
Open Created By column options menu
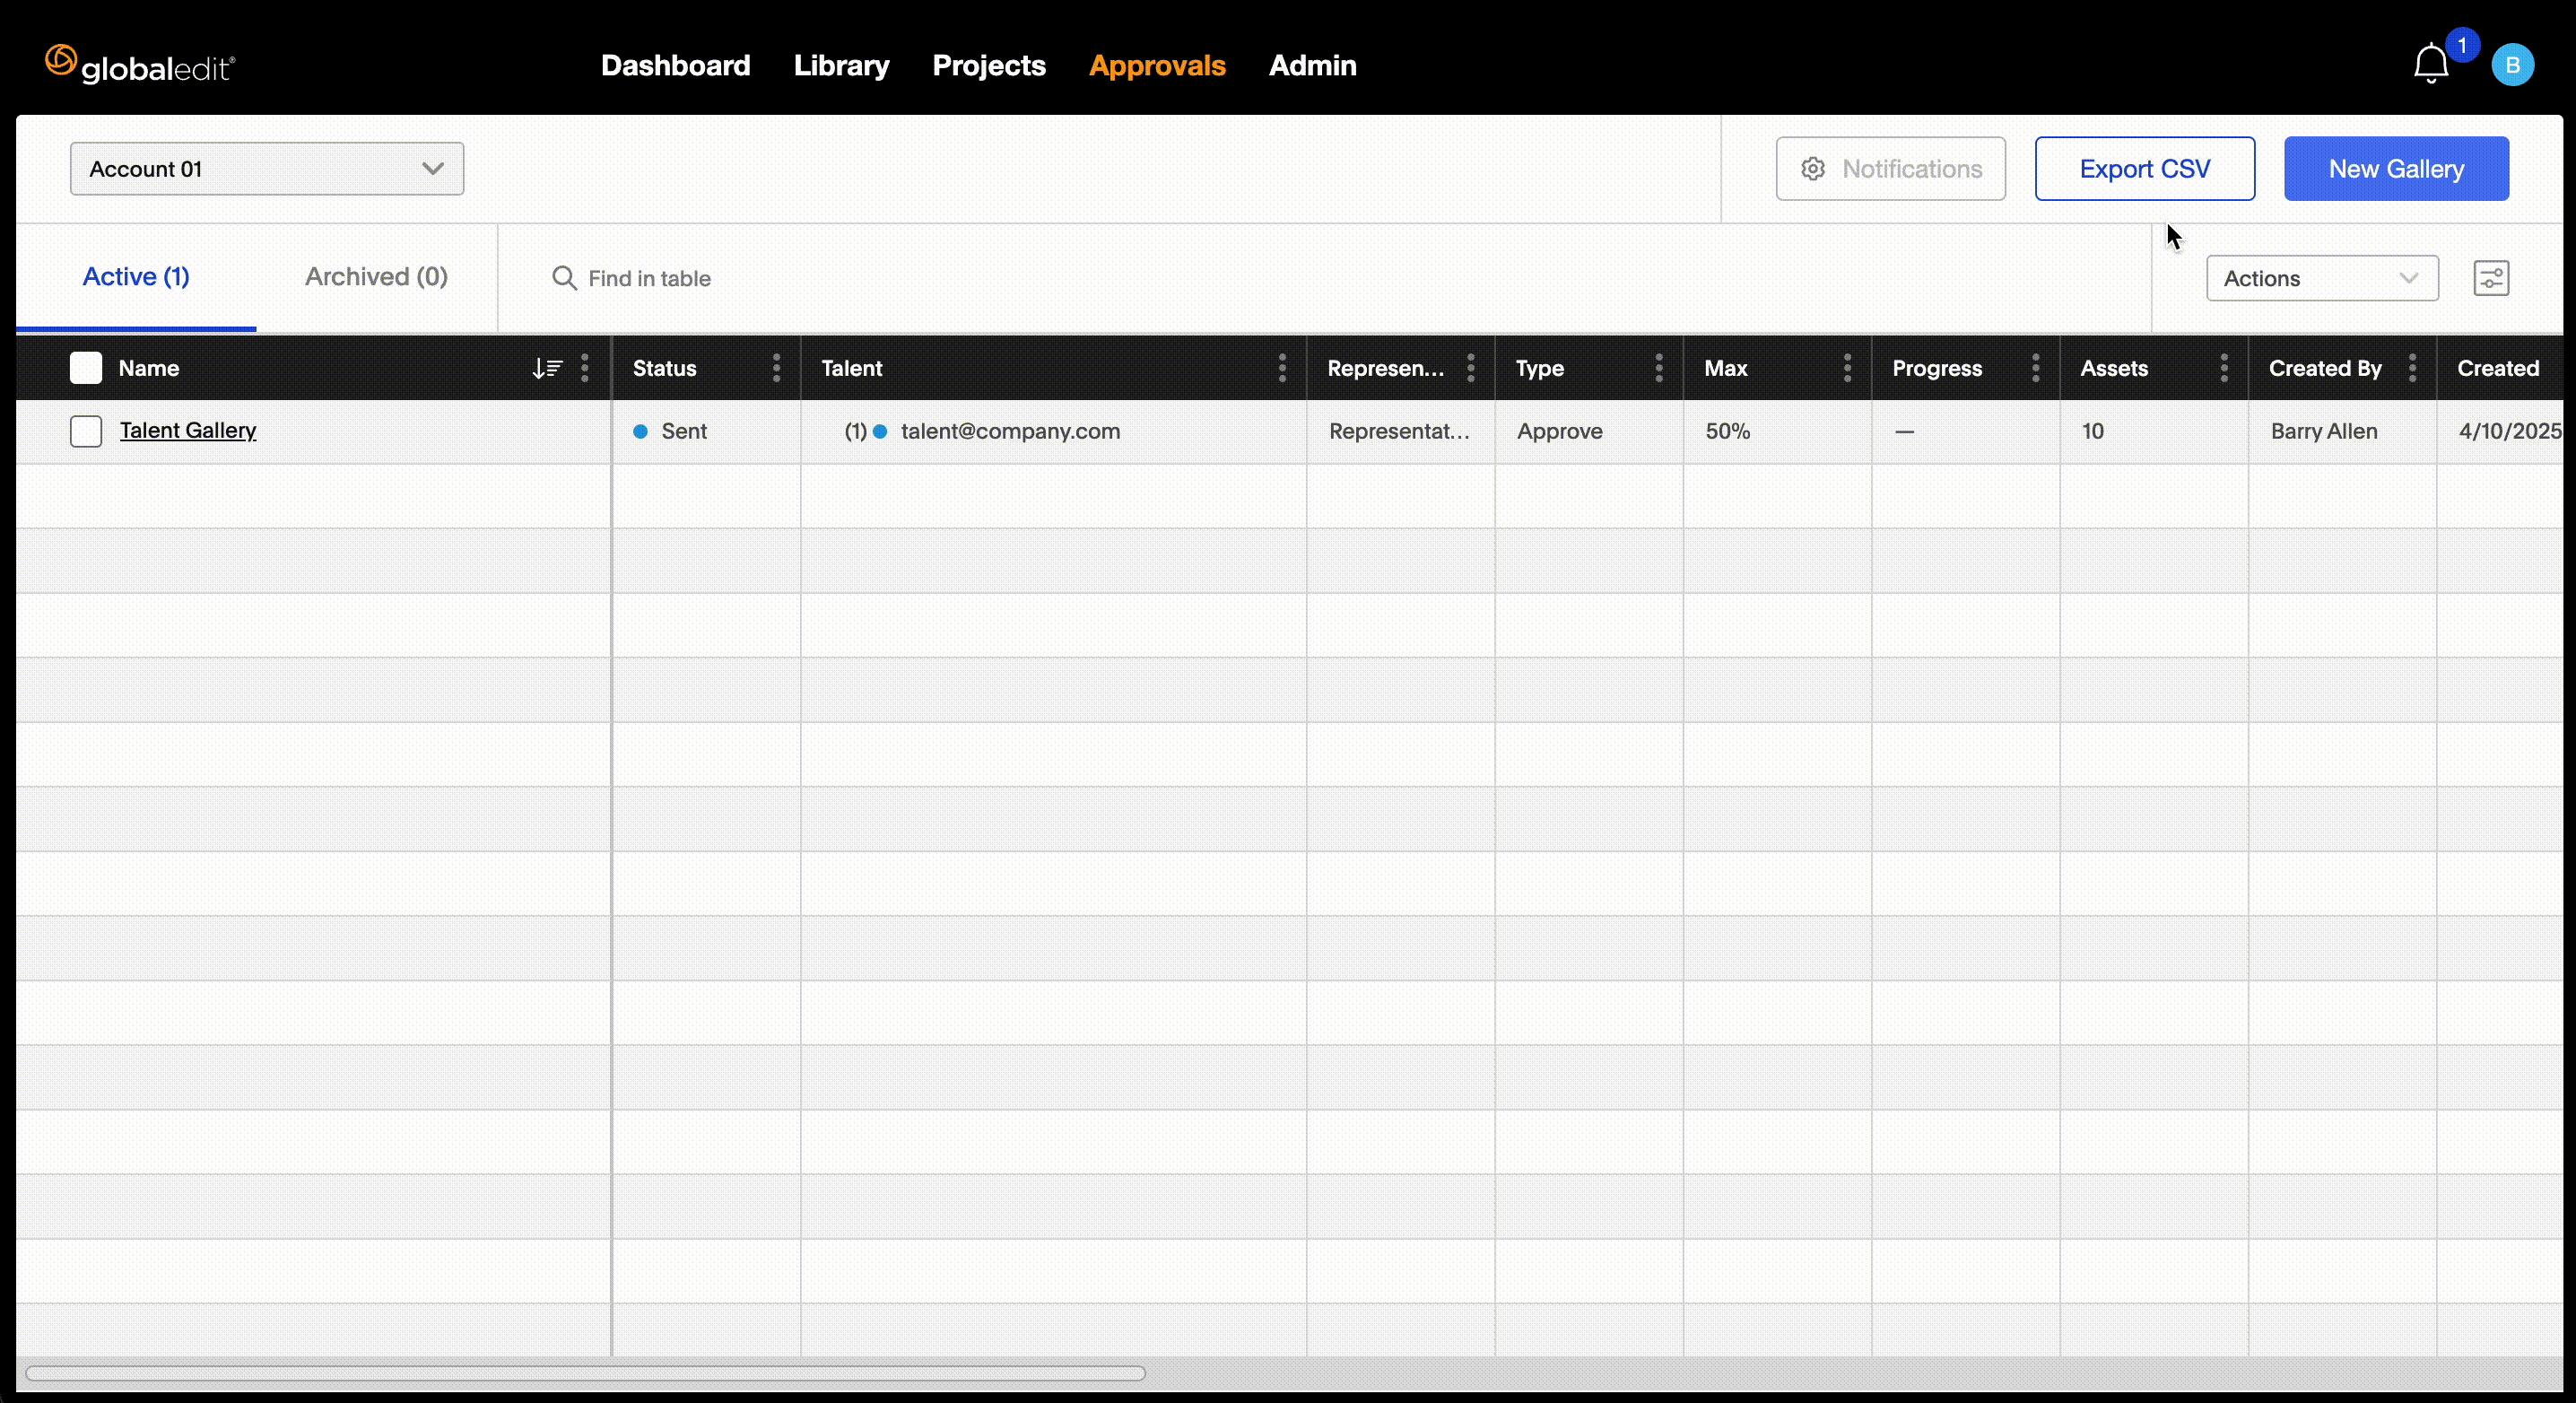(x=2412, y=368)
